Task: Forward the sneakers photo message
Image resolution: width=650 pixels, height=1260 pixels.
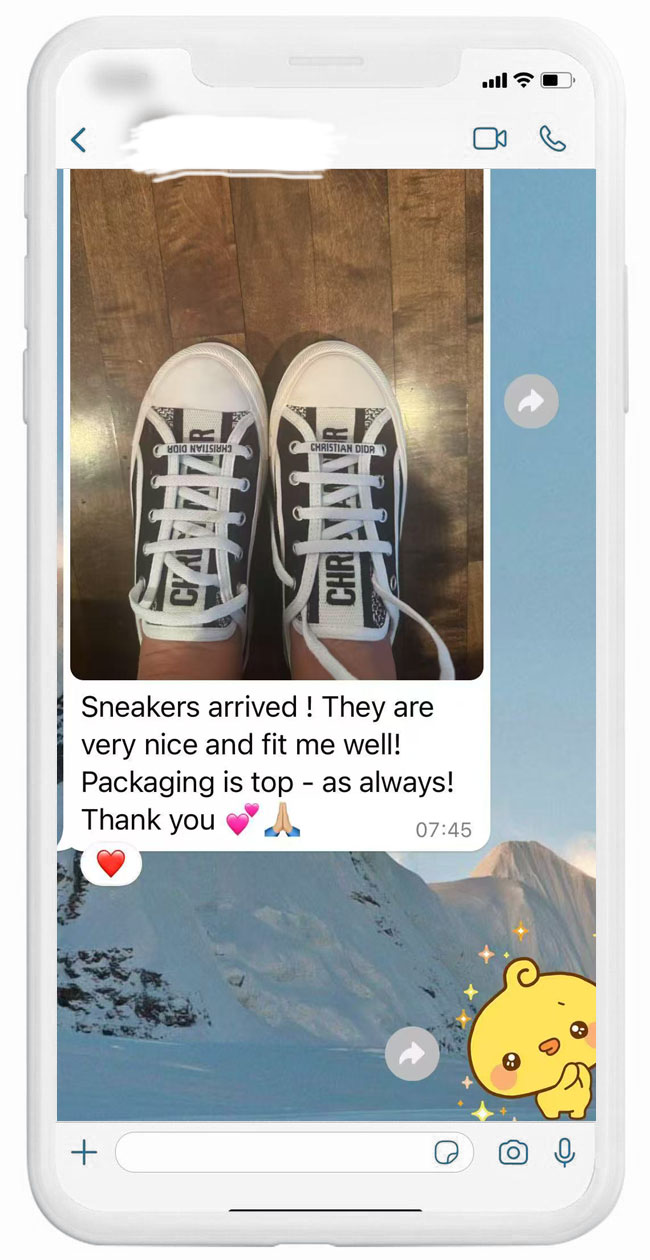Action: (531, 401)
